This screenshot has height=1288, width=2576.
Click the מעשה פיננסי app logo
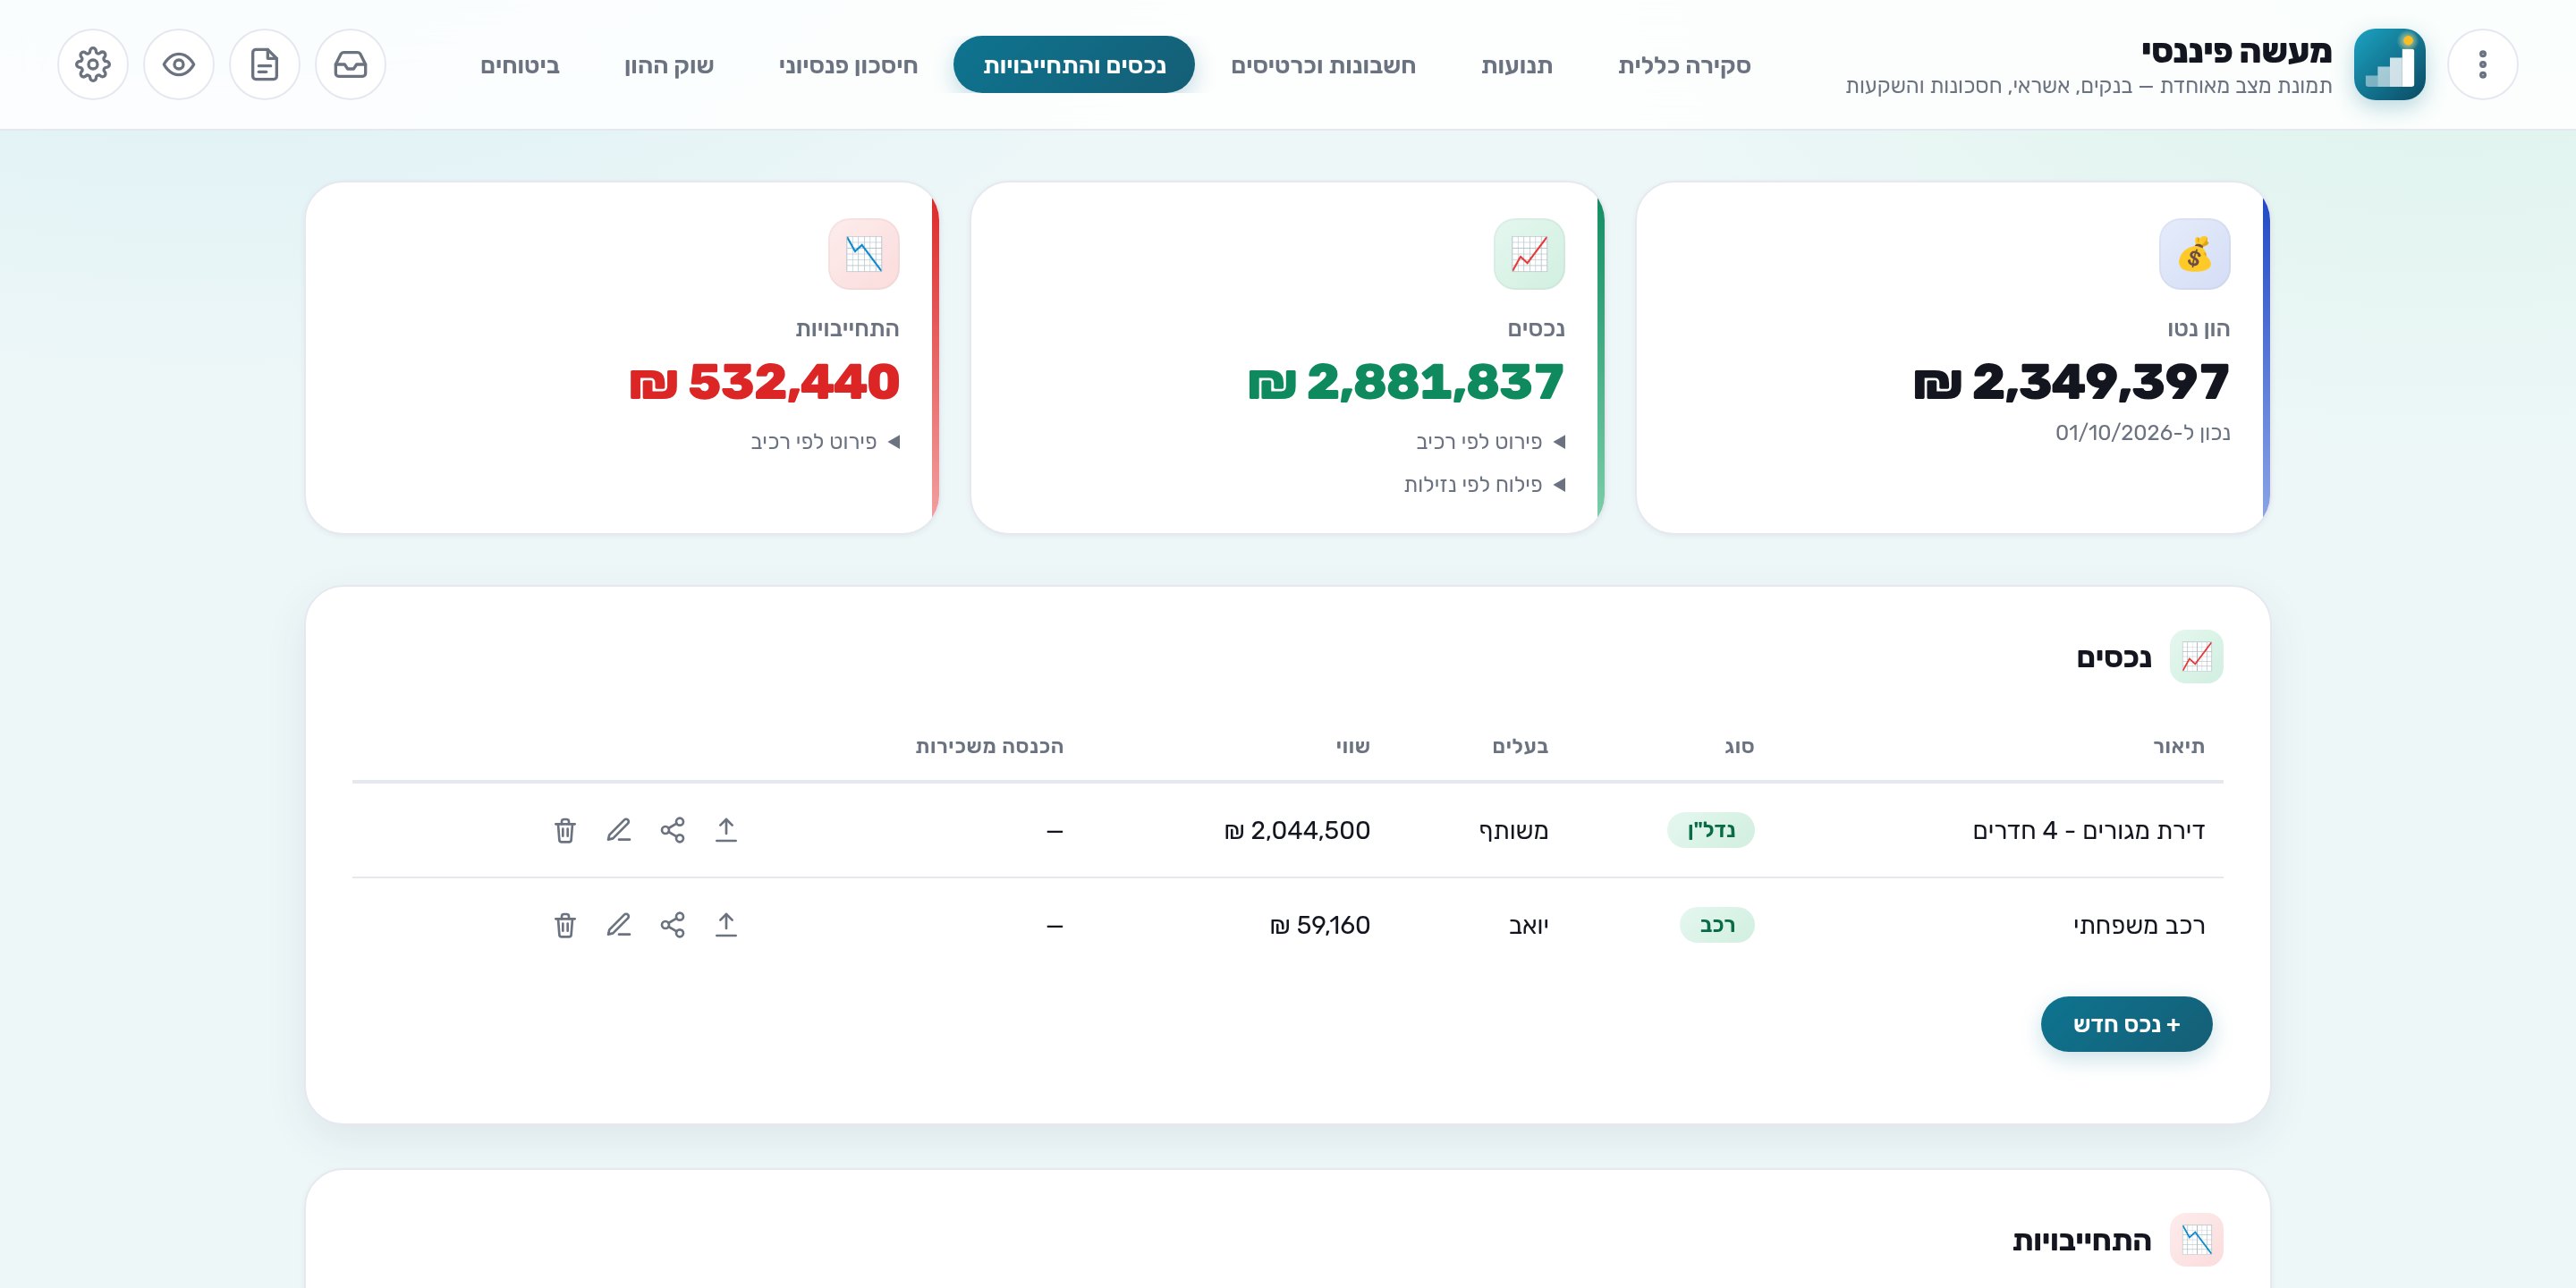point(2389,65)
